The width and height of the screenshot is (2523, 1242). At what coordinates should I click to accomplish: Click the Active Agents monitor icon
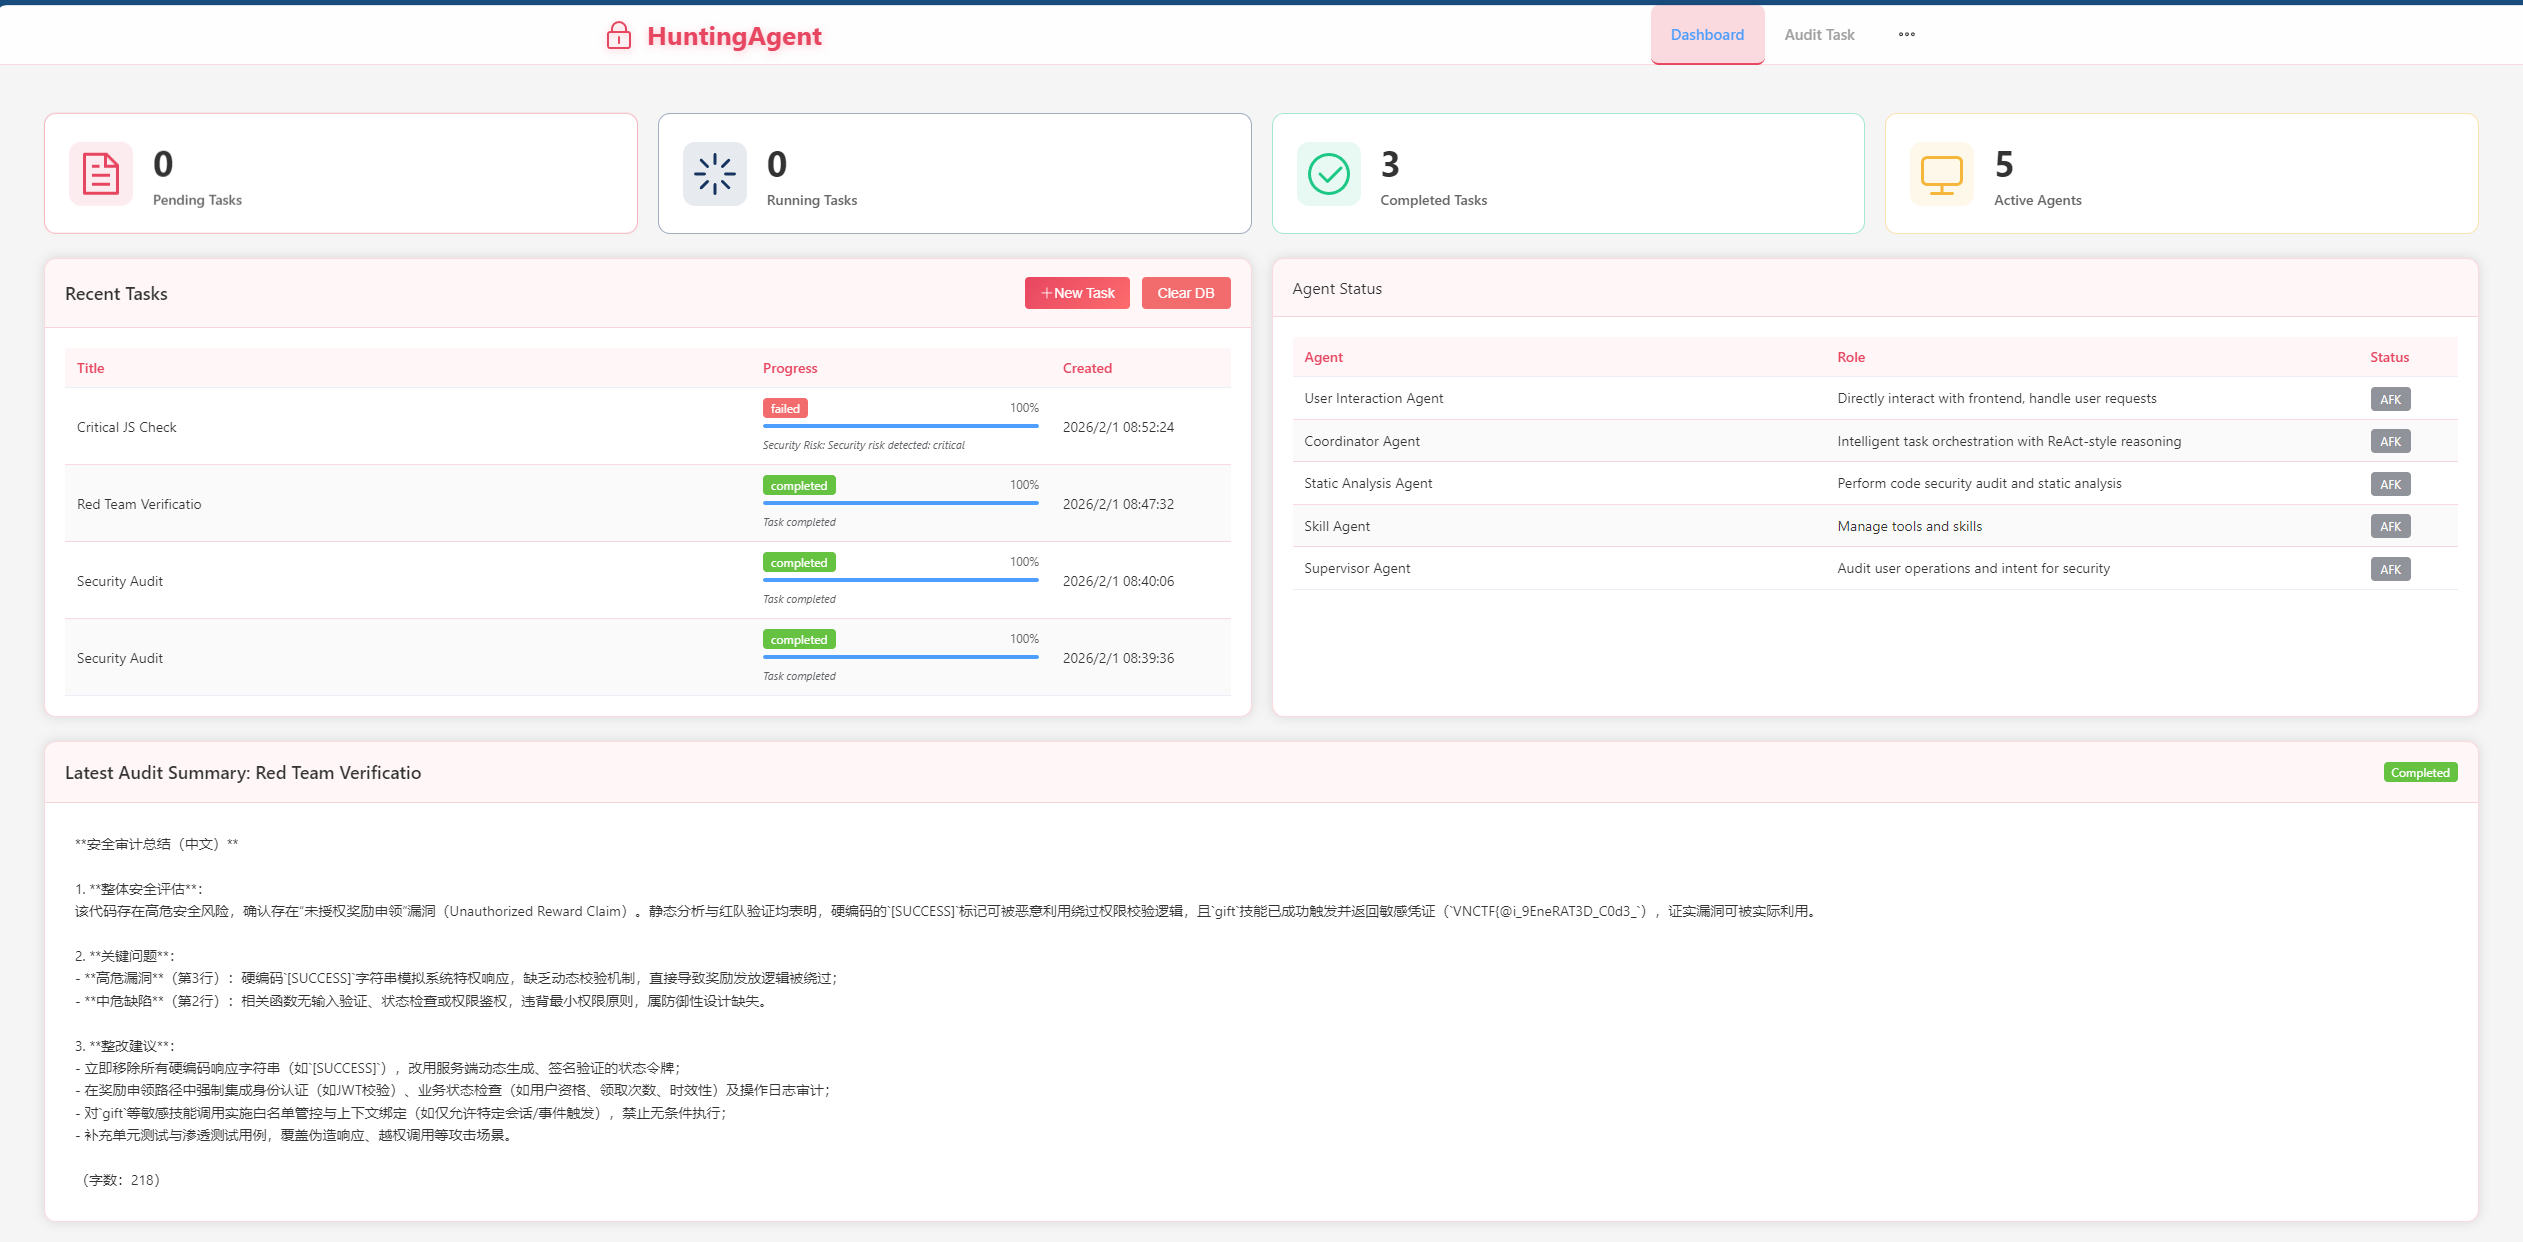[x=1942, y=174]
